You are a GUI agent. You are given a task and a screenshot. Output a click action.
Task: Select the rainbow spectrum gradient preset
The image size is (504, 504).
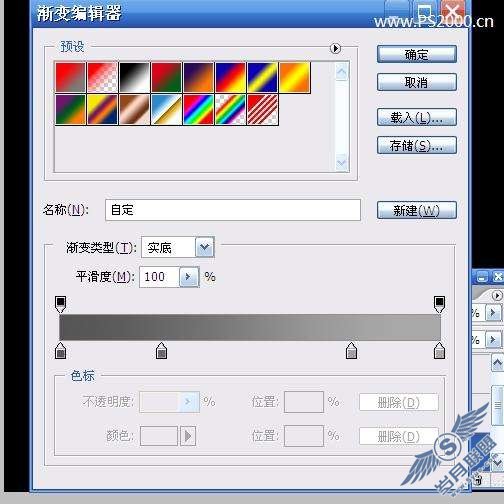click(198, 109)
